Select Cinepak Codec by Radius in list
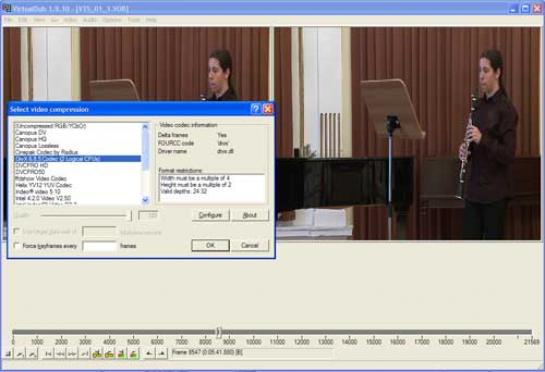Screen dimensions: 545x372 [46, 152]
